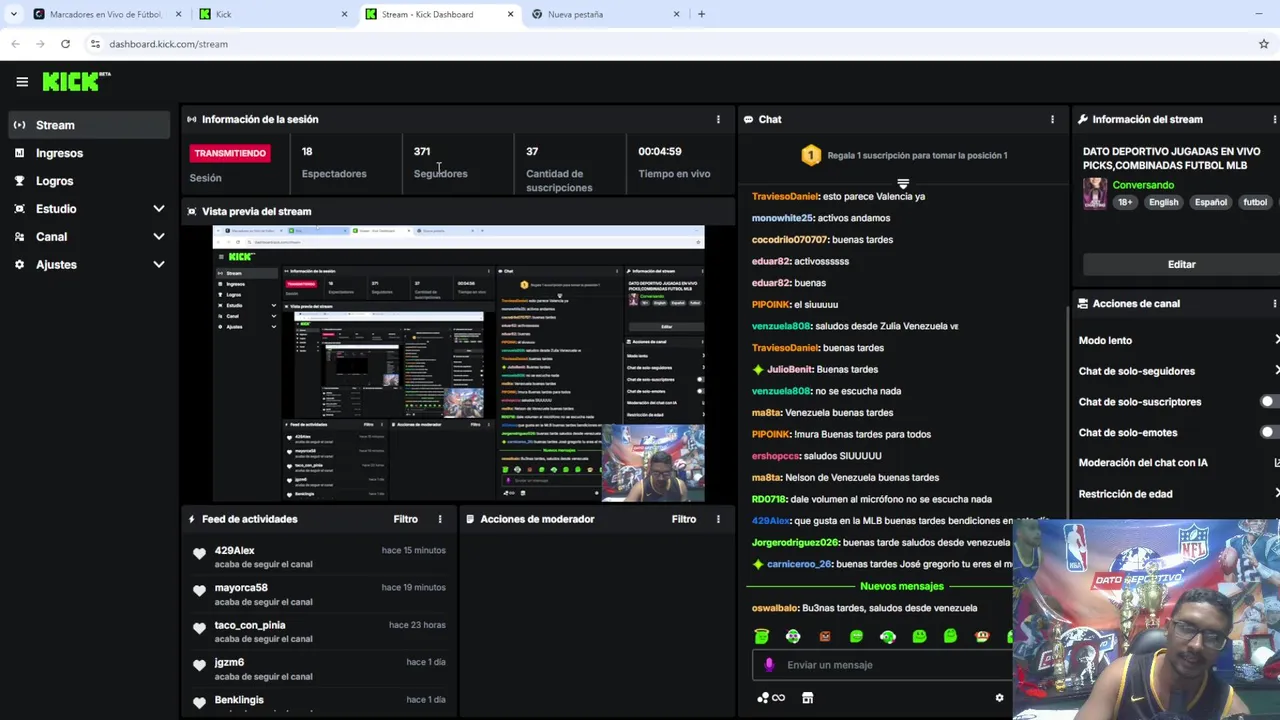This screenshot has width=1280, height=720.
Task: Open Filtro in Feed de actividades
Action: (x=405, y=519)
